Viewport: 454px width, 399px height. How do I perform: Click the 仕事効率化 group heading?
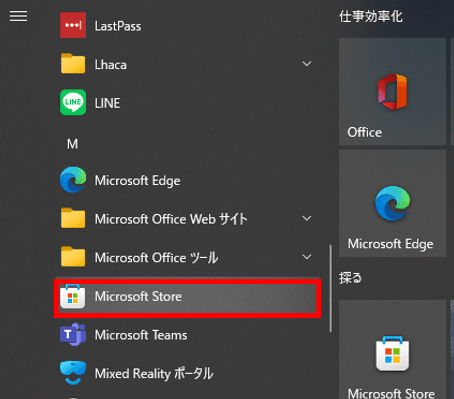(371, 16)
